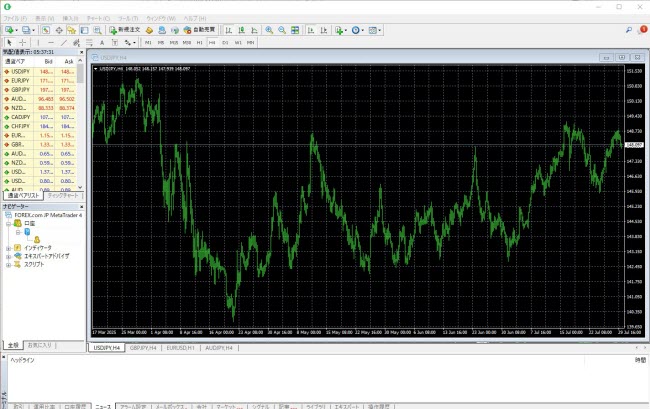Toggle the 自動売買 auto trading button

point(199,30)
